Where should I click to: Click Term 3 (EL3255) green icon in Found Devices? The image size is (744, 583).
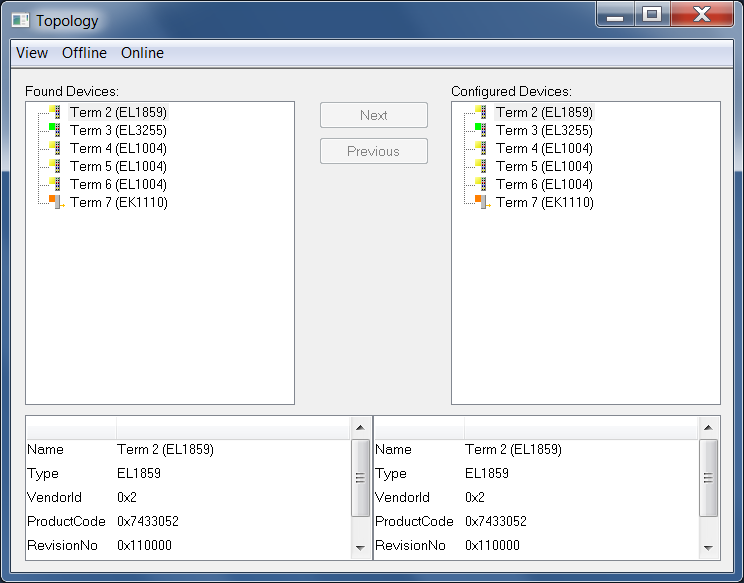55,130
